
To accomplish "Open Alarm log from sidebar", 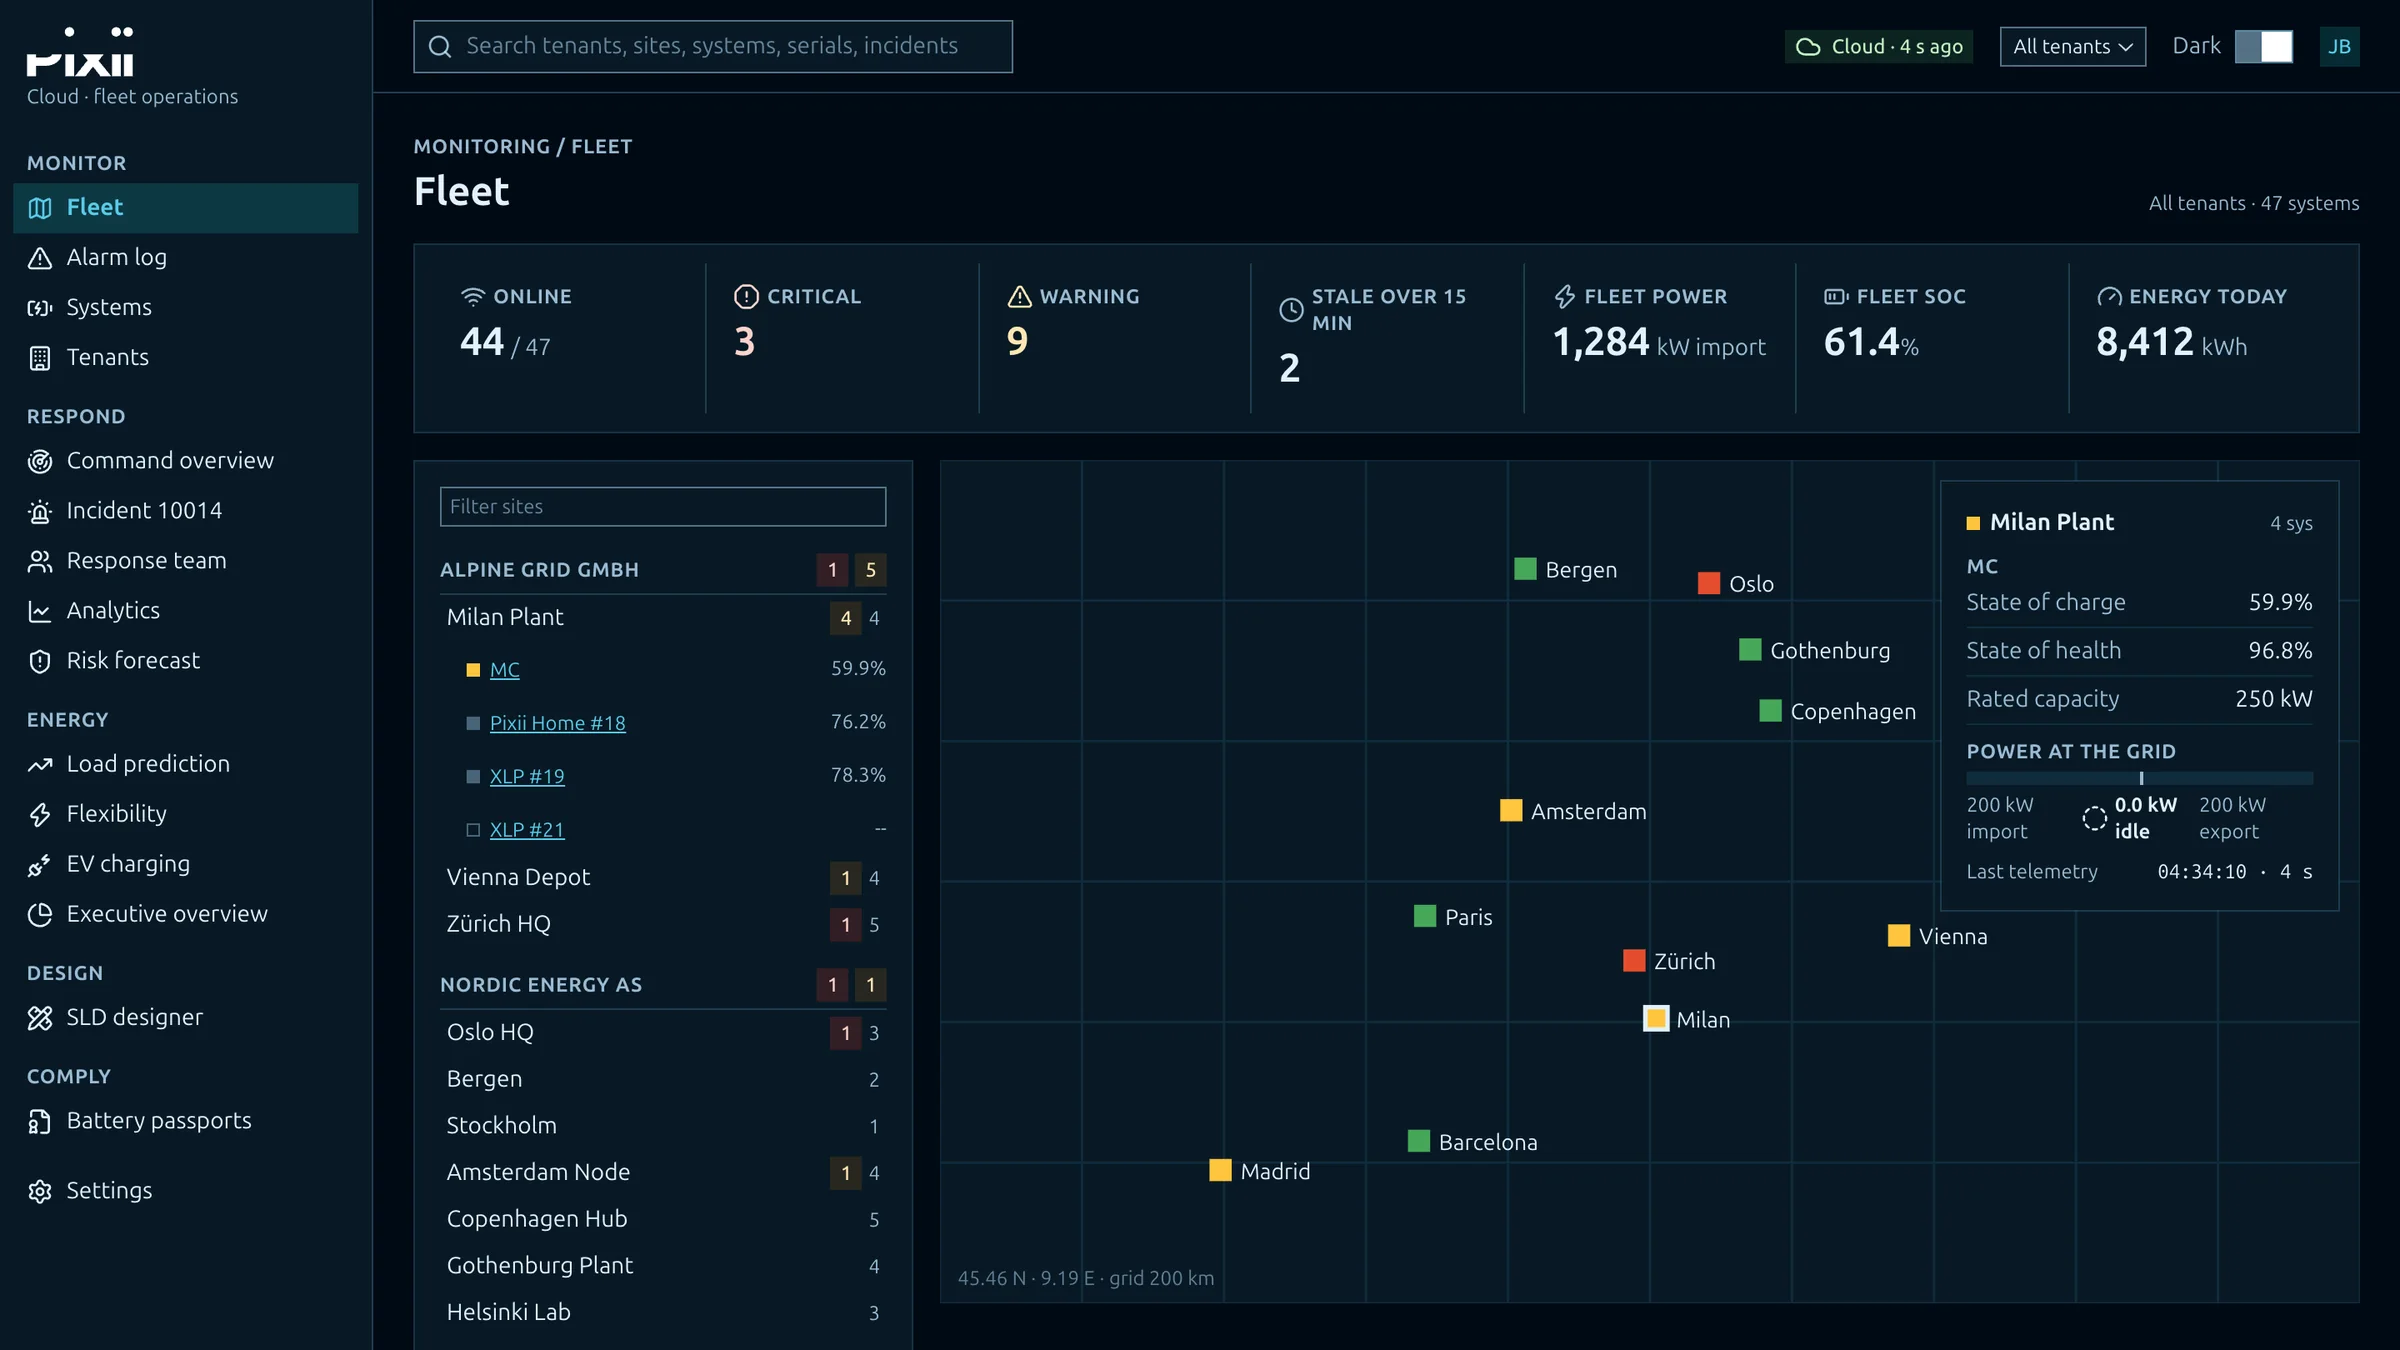I will click(x=185, y=257).
